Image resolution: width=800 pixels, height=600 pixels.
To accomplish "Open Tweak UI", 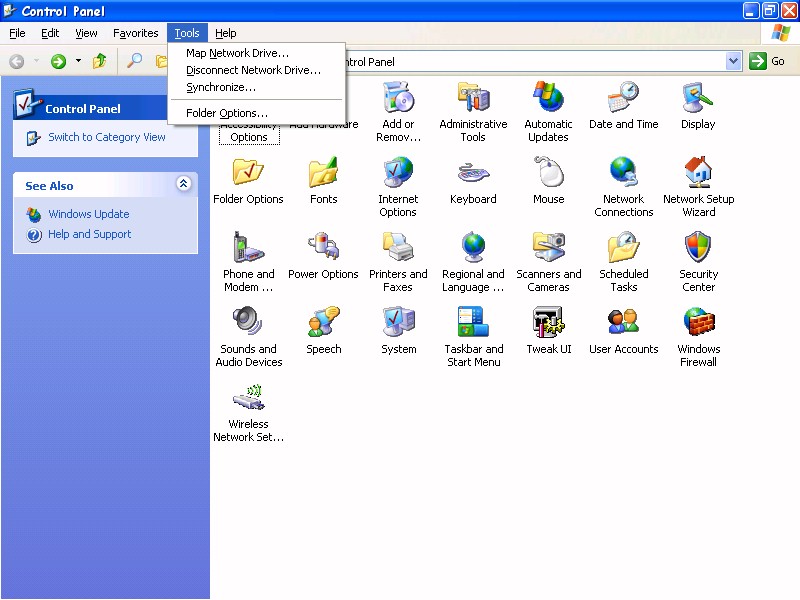I will [548, 331].
